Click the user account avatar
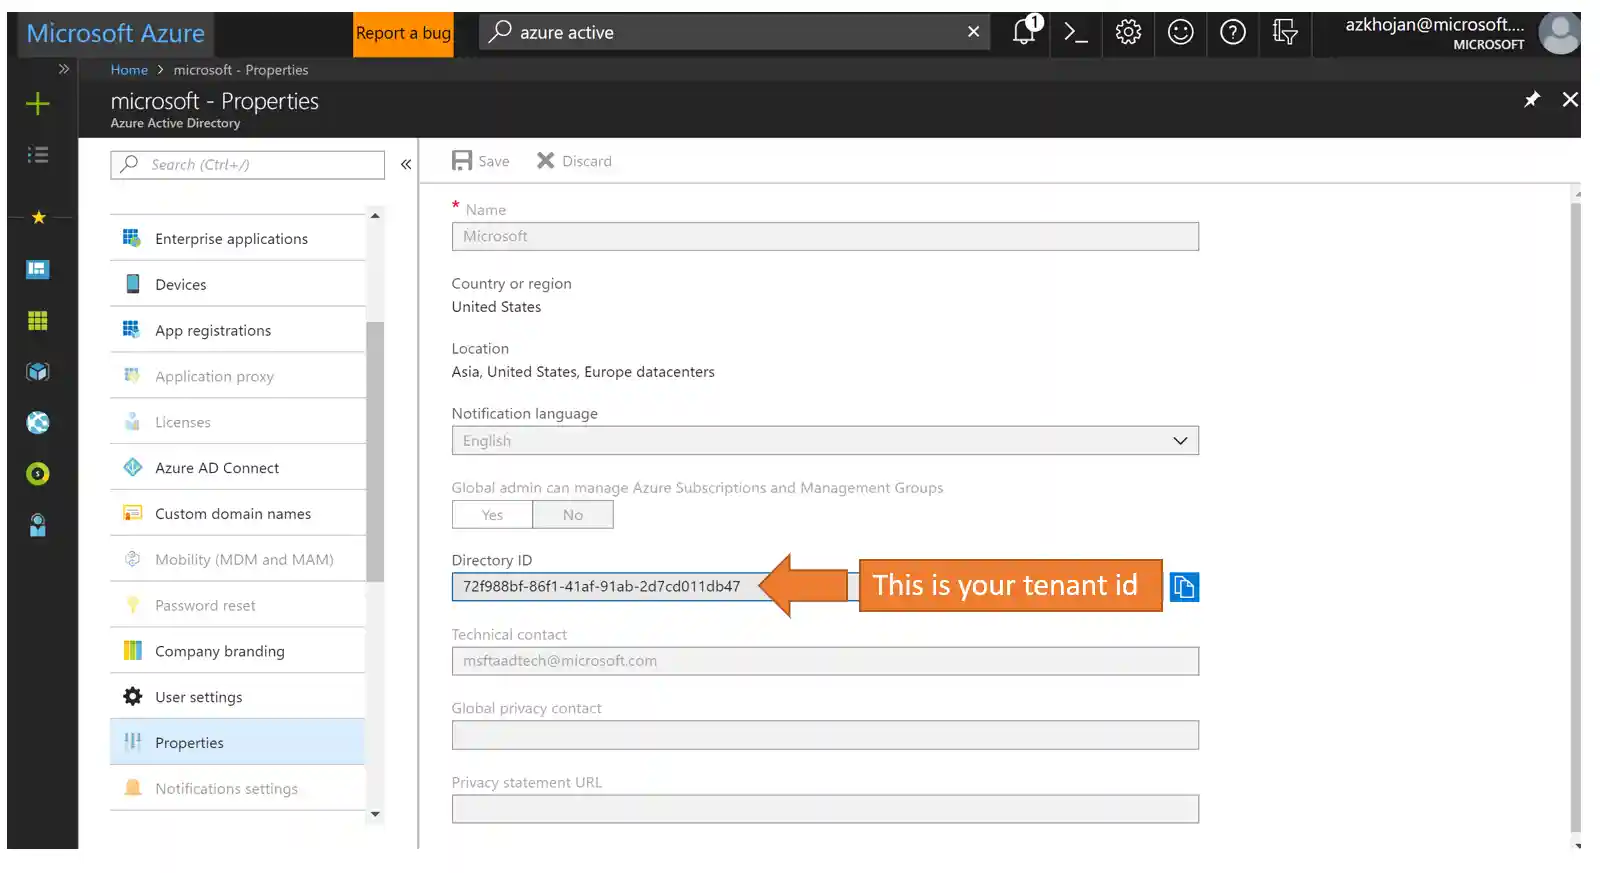The image size is (1600, 873). coord(1559,33)
